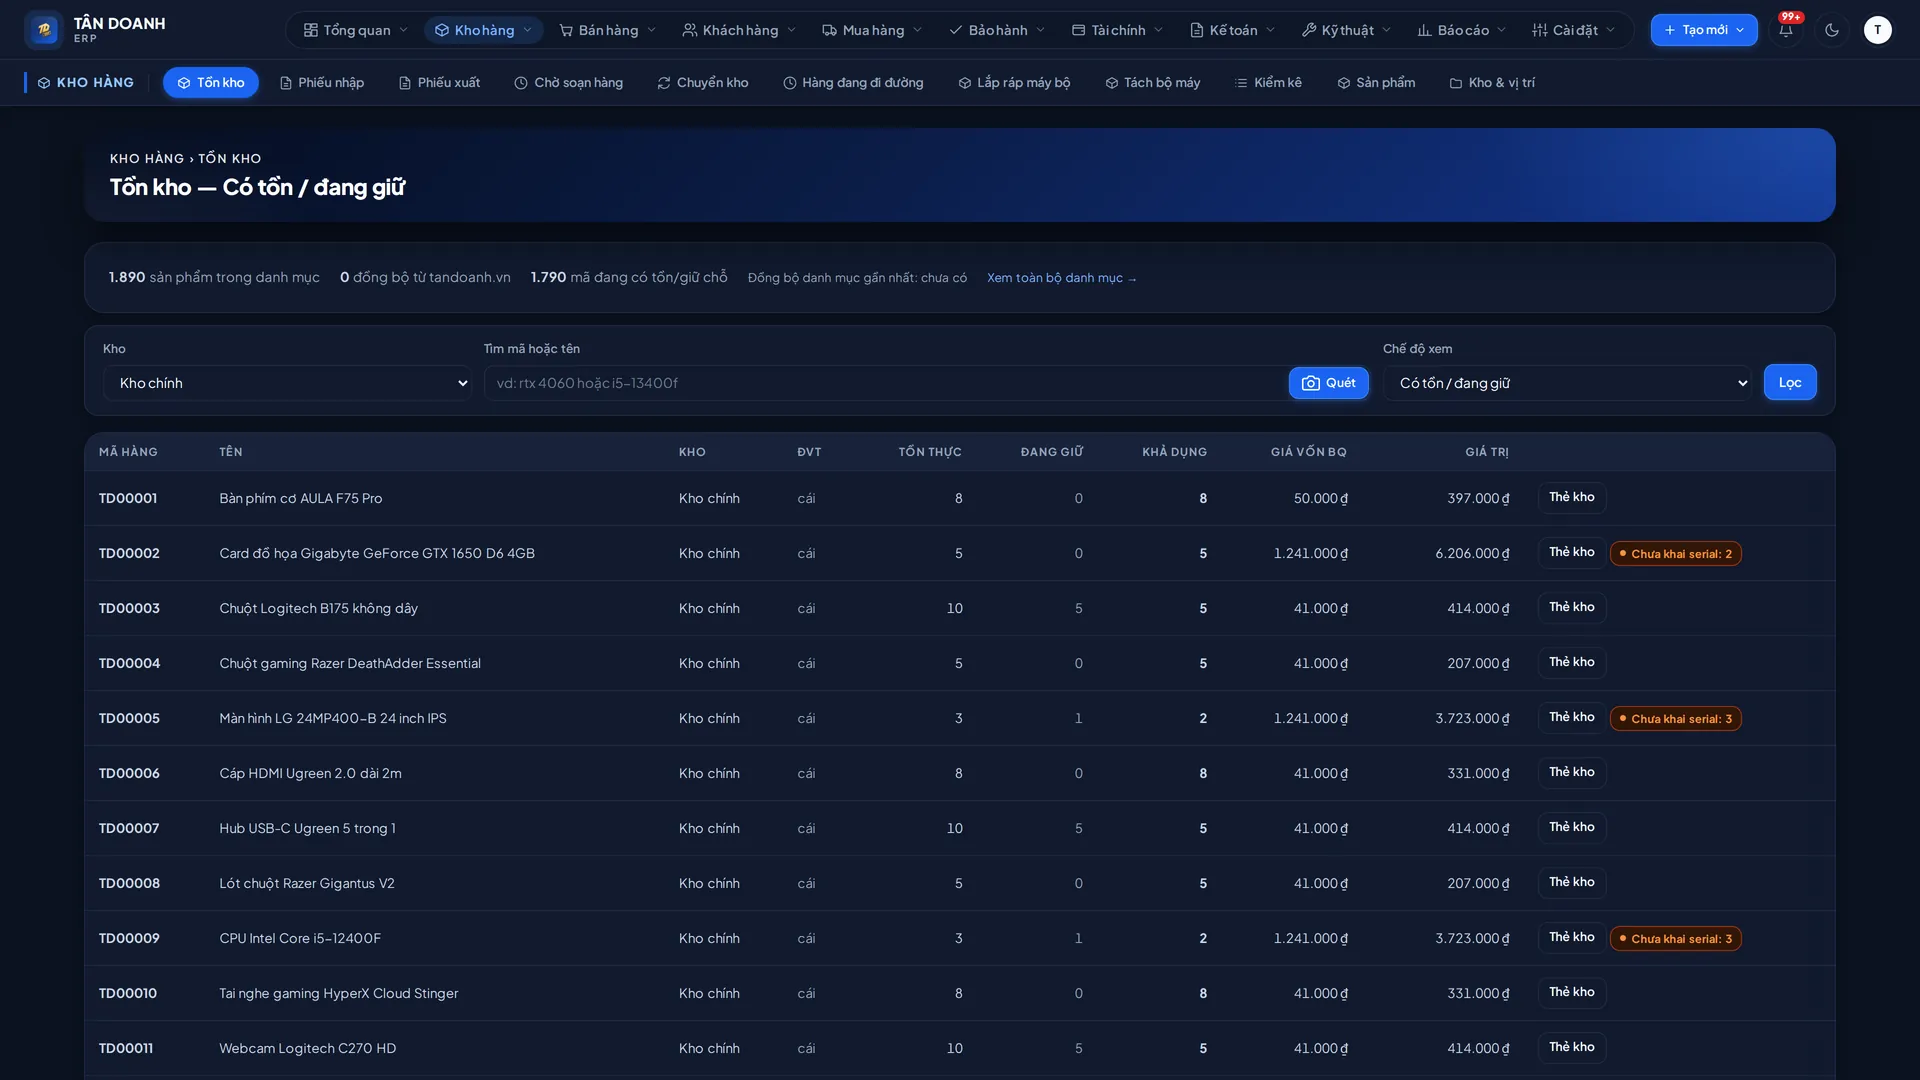The width and height of the screenshot is (1920, 1080).
Task: Open the Kỹ thuật menu
Action: [x=1346, y=30]
